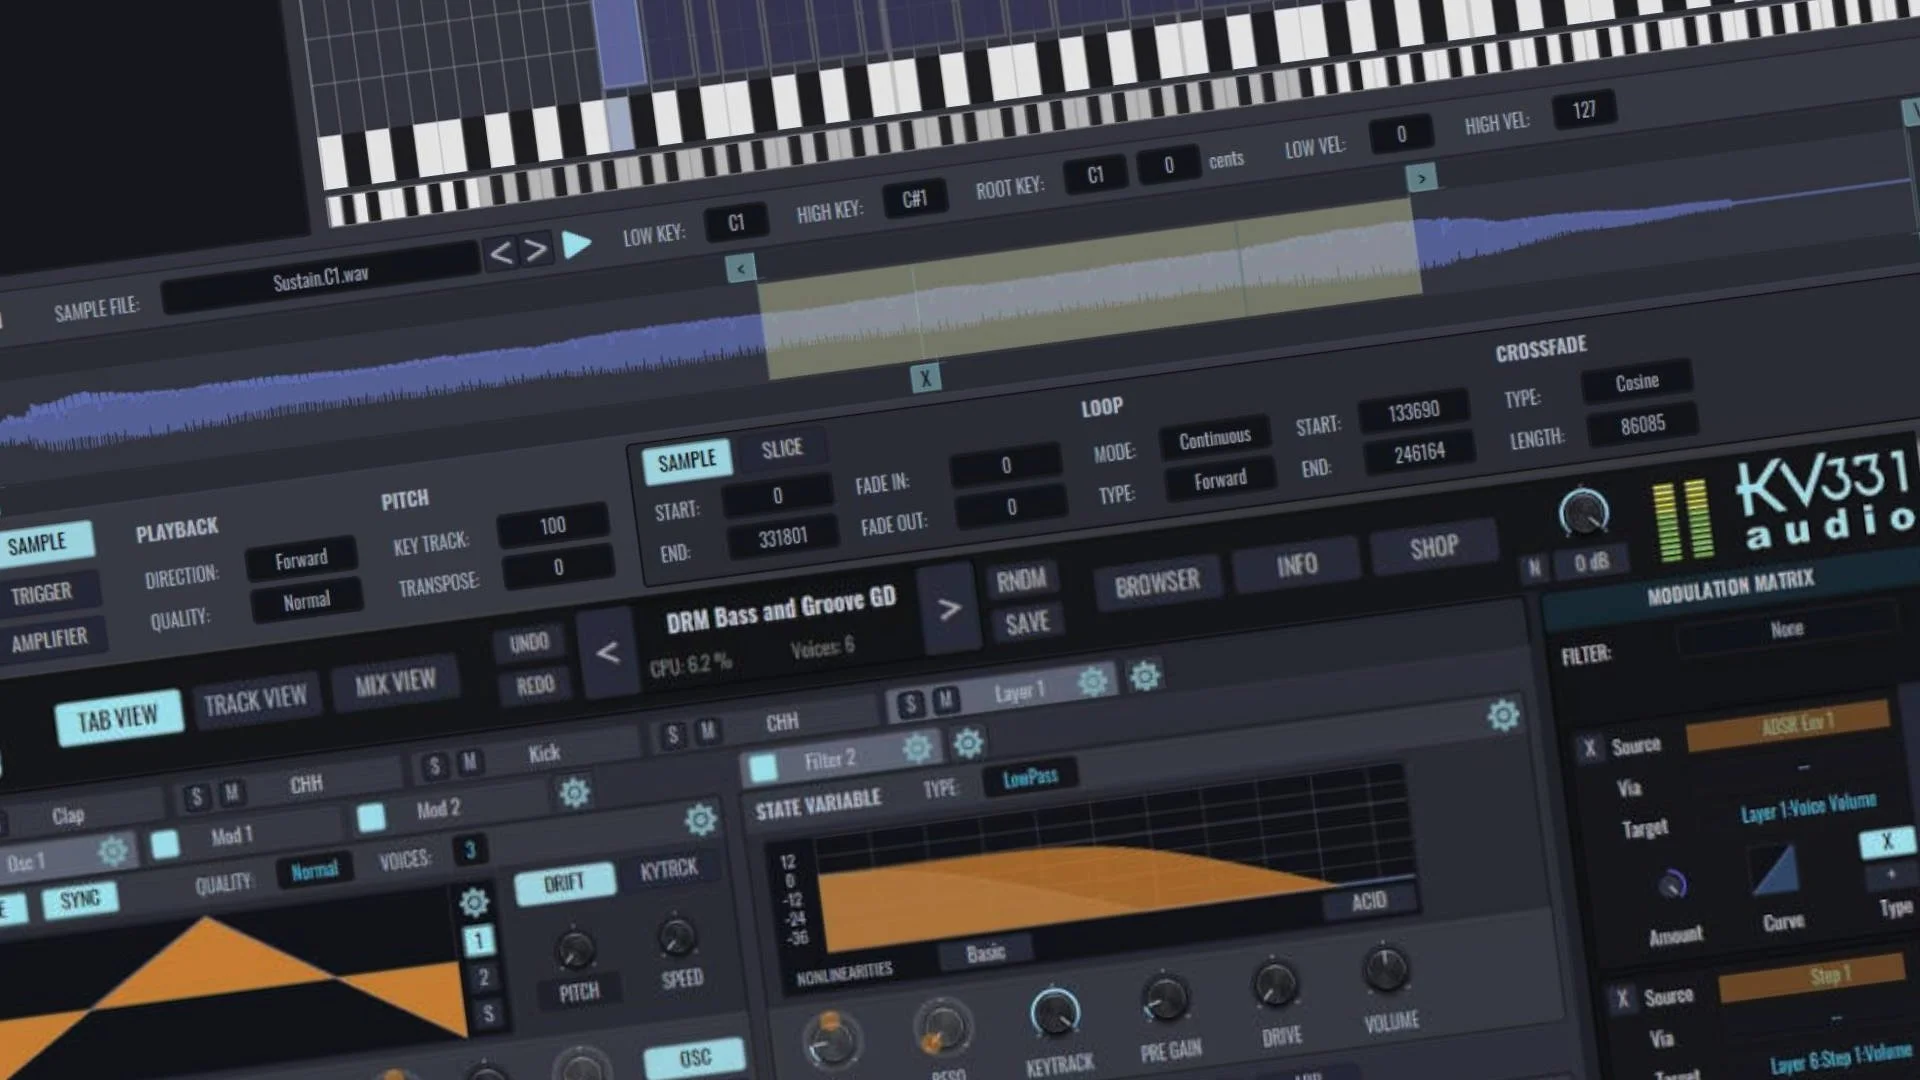The image size is (1920, 1080).
Task: Open the filter type LowPass dropdown
Action: pos(1030,777)
